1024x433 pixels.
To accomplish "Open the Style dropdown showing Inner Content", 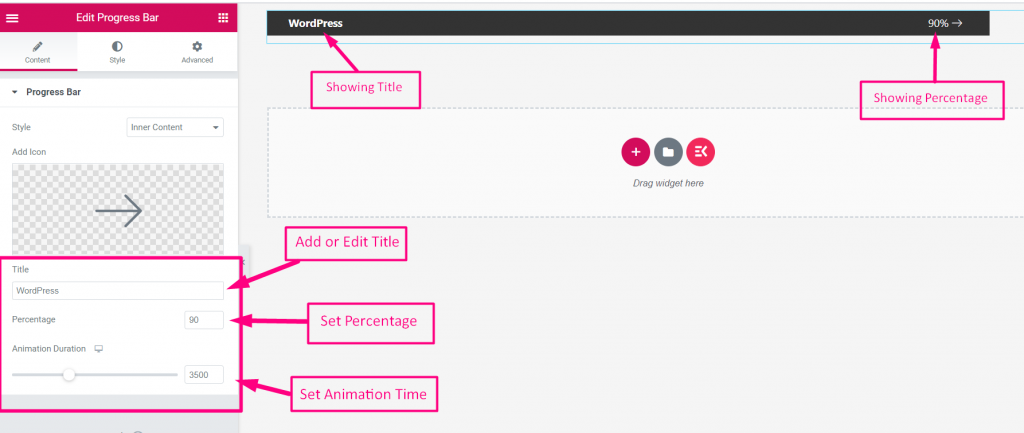I will tap(175, 127).
